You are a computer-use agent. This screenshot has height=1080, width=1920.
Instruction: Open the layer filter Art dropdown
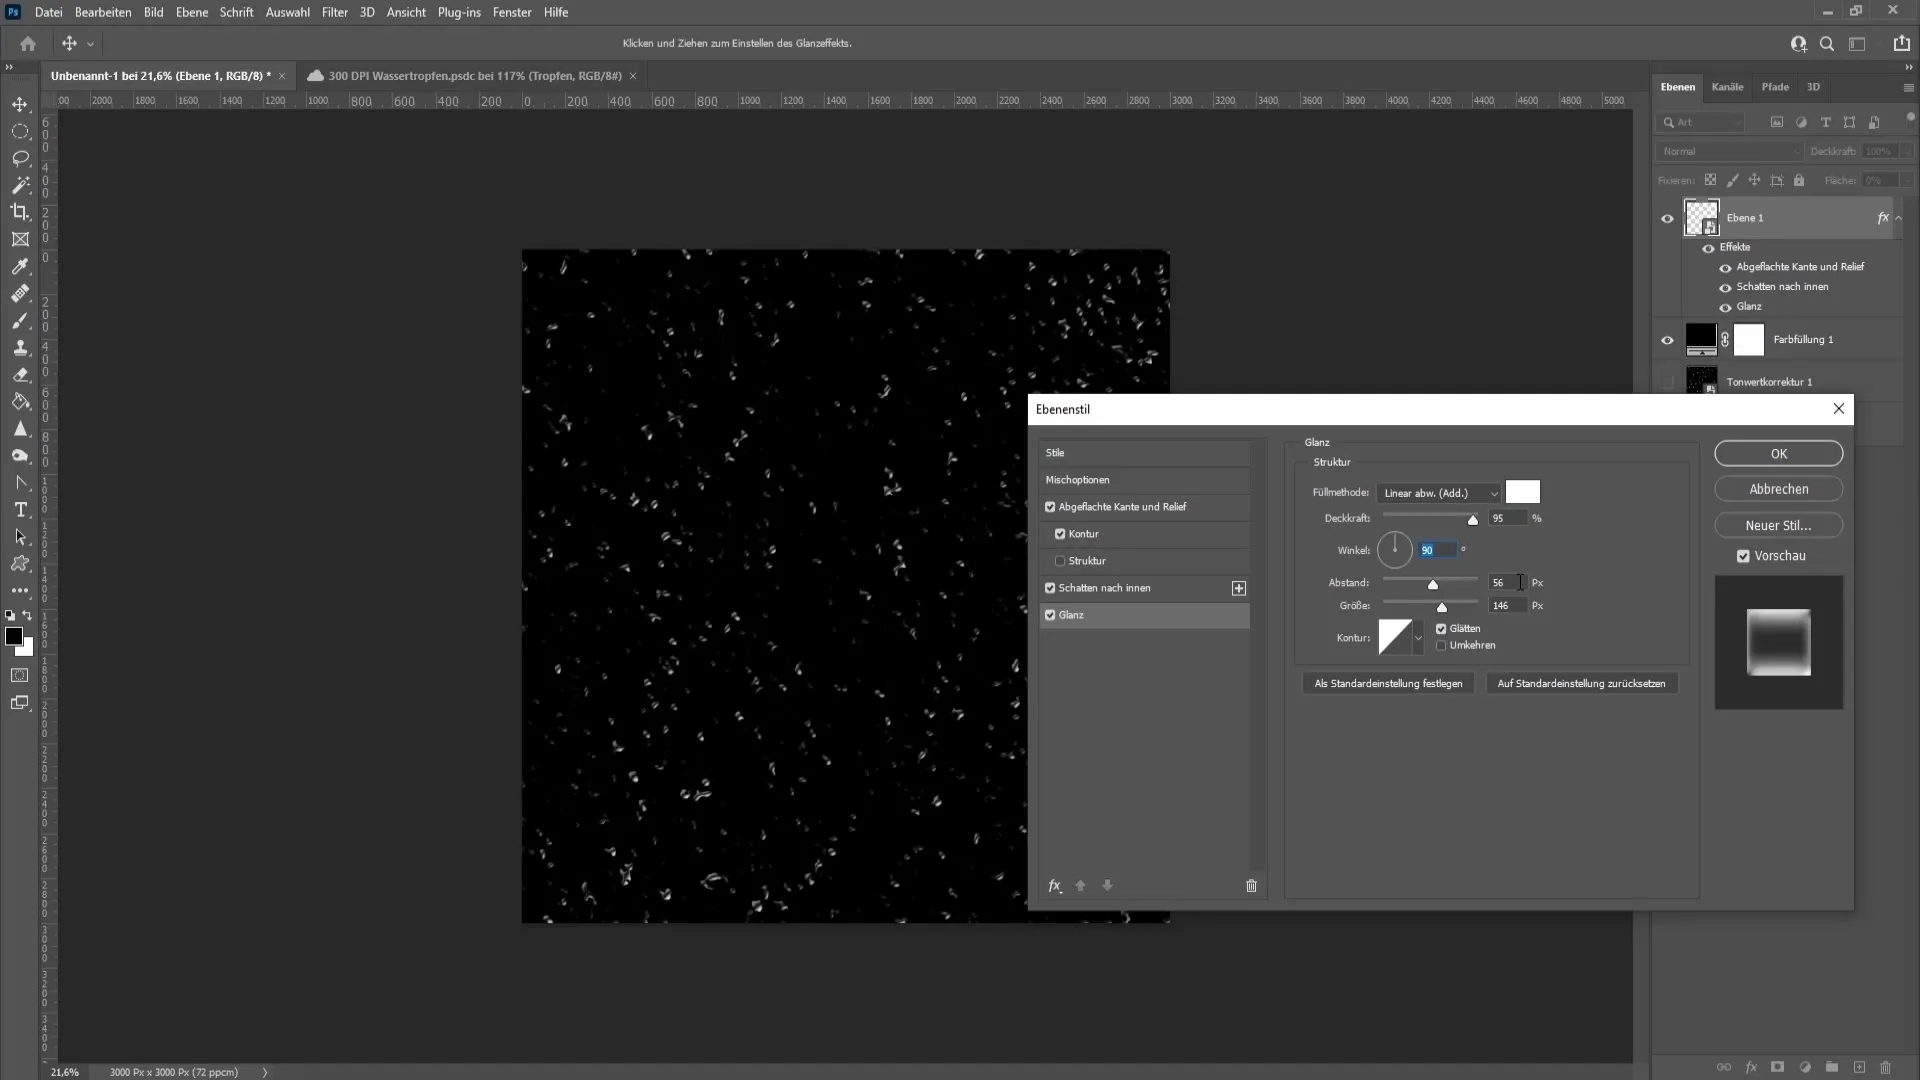click(x=1701, y=122)
